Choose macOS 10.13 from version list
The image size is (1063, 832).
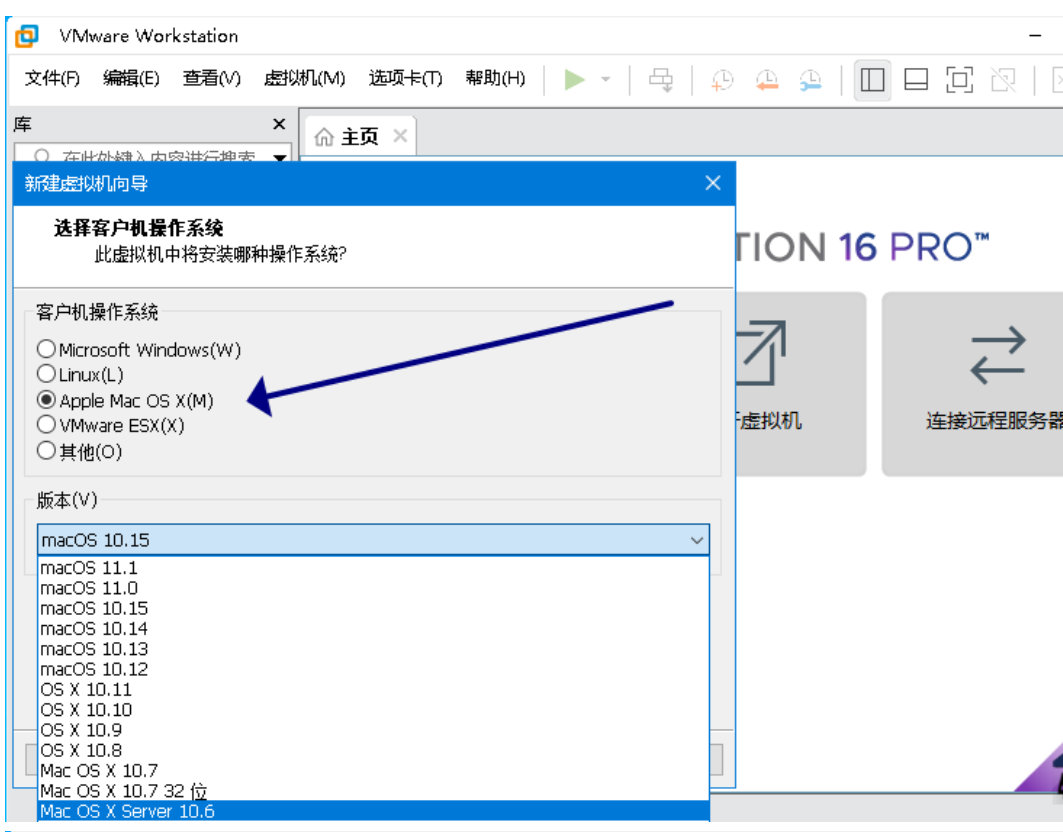[x=373, y=649]
